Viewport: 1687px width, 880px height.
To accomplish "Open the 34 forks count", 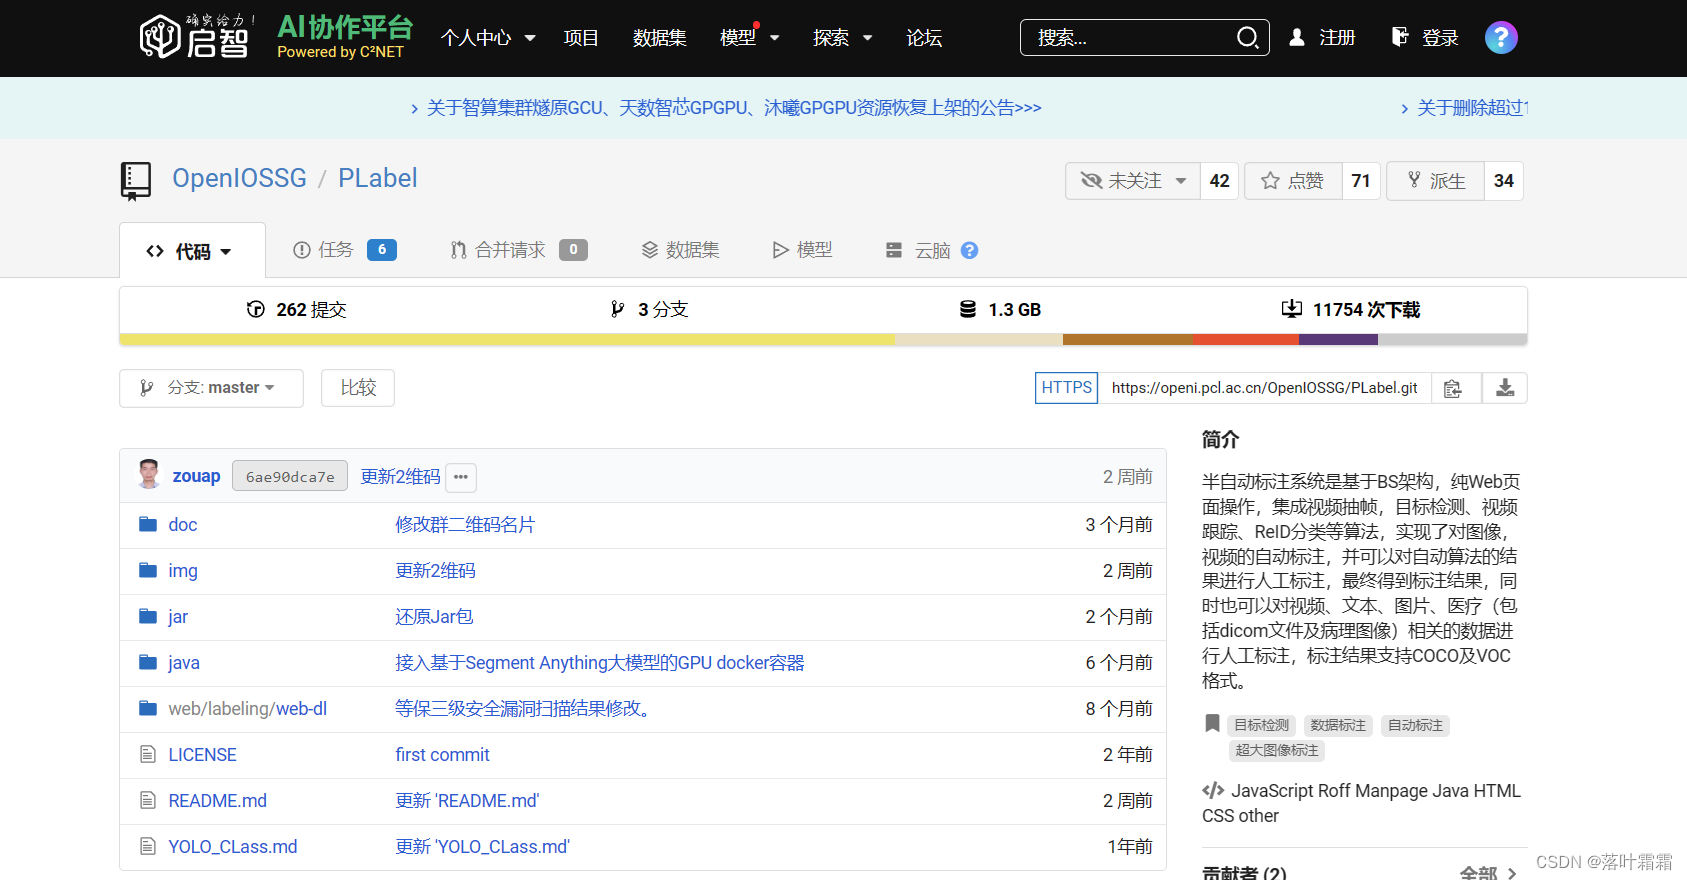I will (1503, 181).
